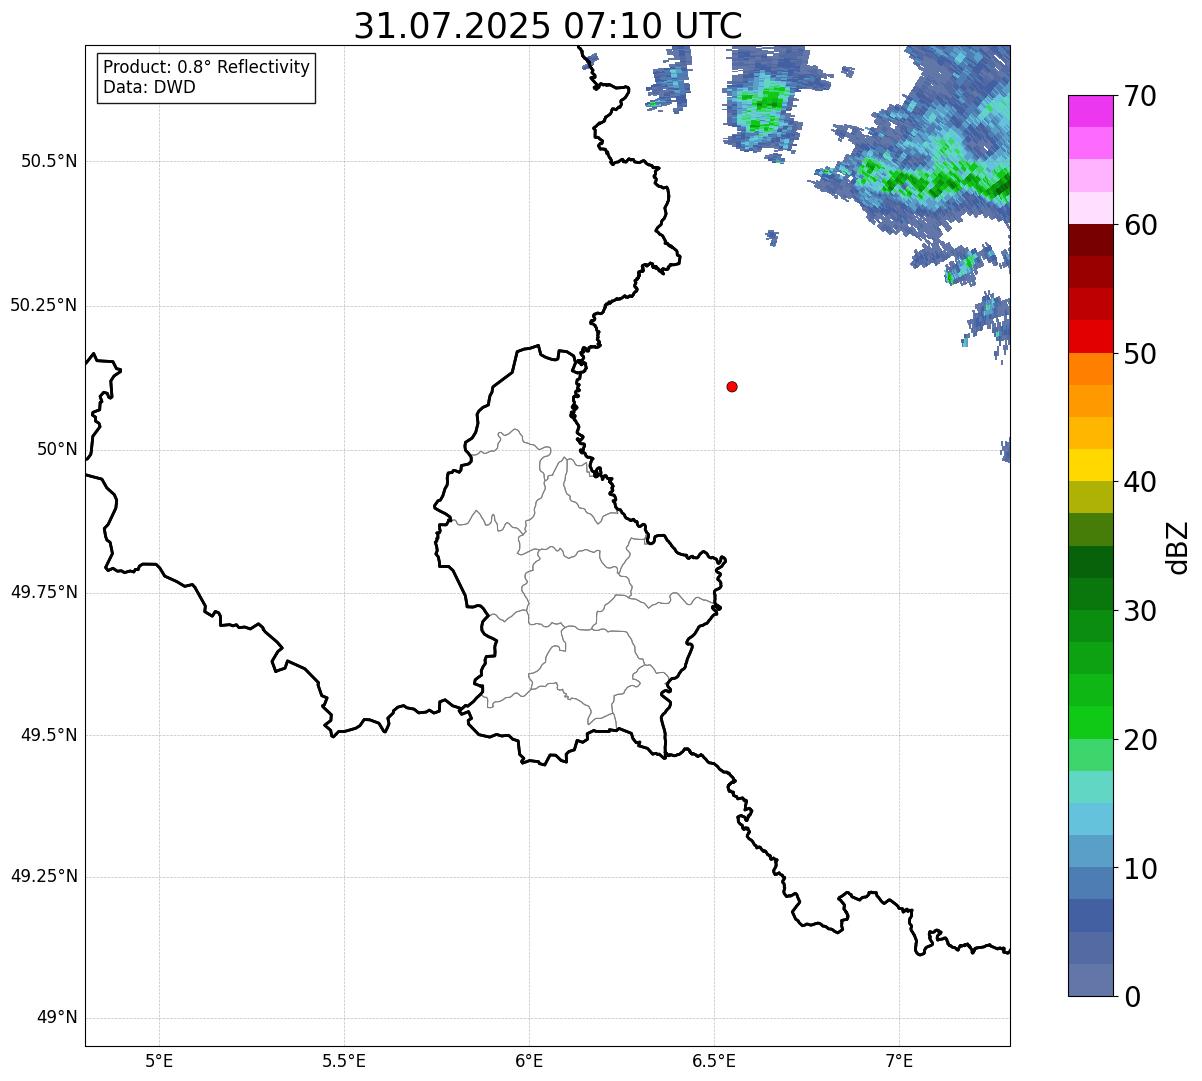
Task: Click the colorbar tick value 70
Action: 1140,96
